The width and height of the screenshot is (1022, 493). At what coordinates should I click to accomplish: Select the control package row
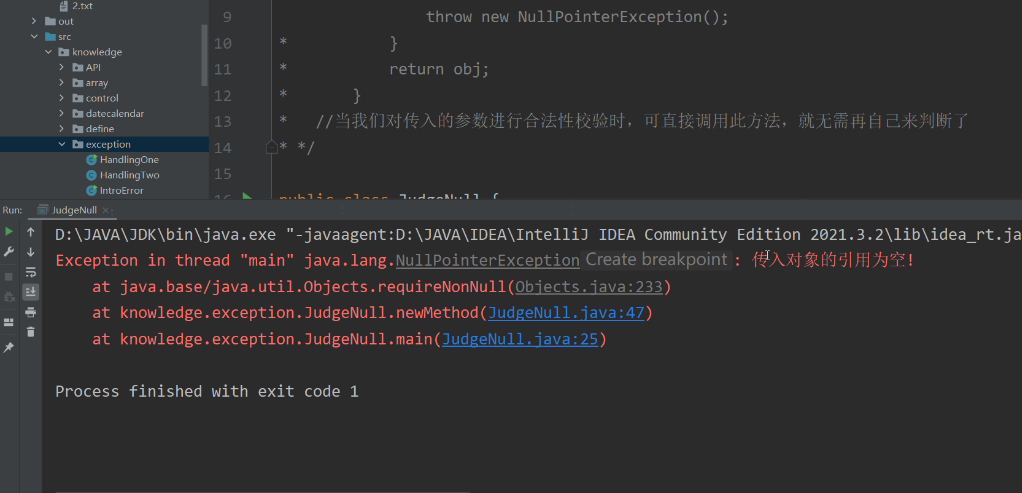(104, 98)
